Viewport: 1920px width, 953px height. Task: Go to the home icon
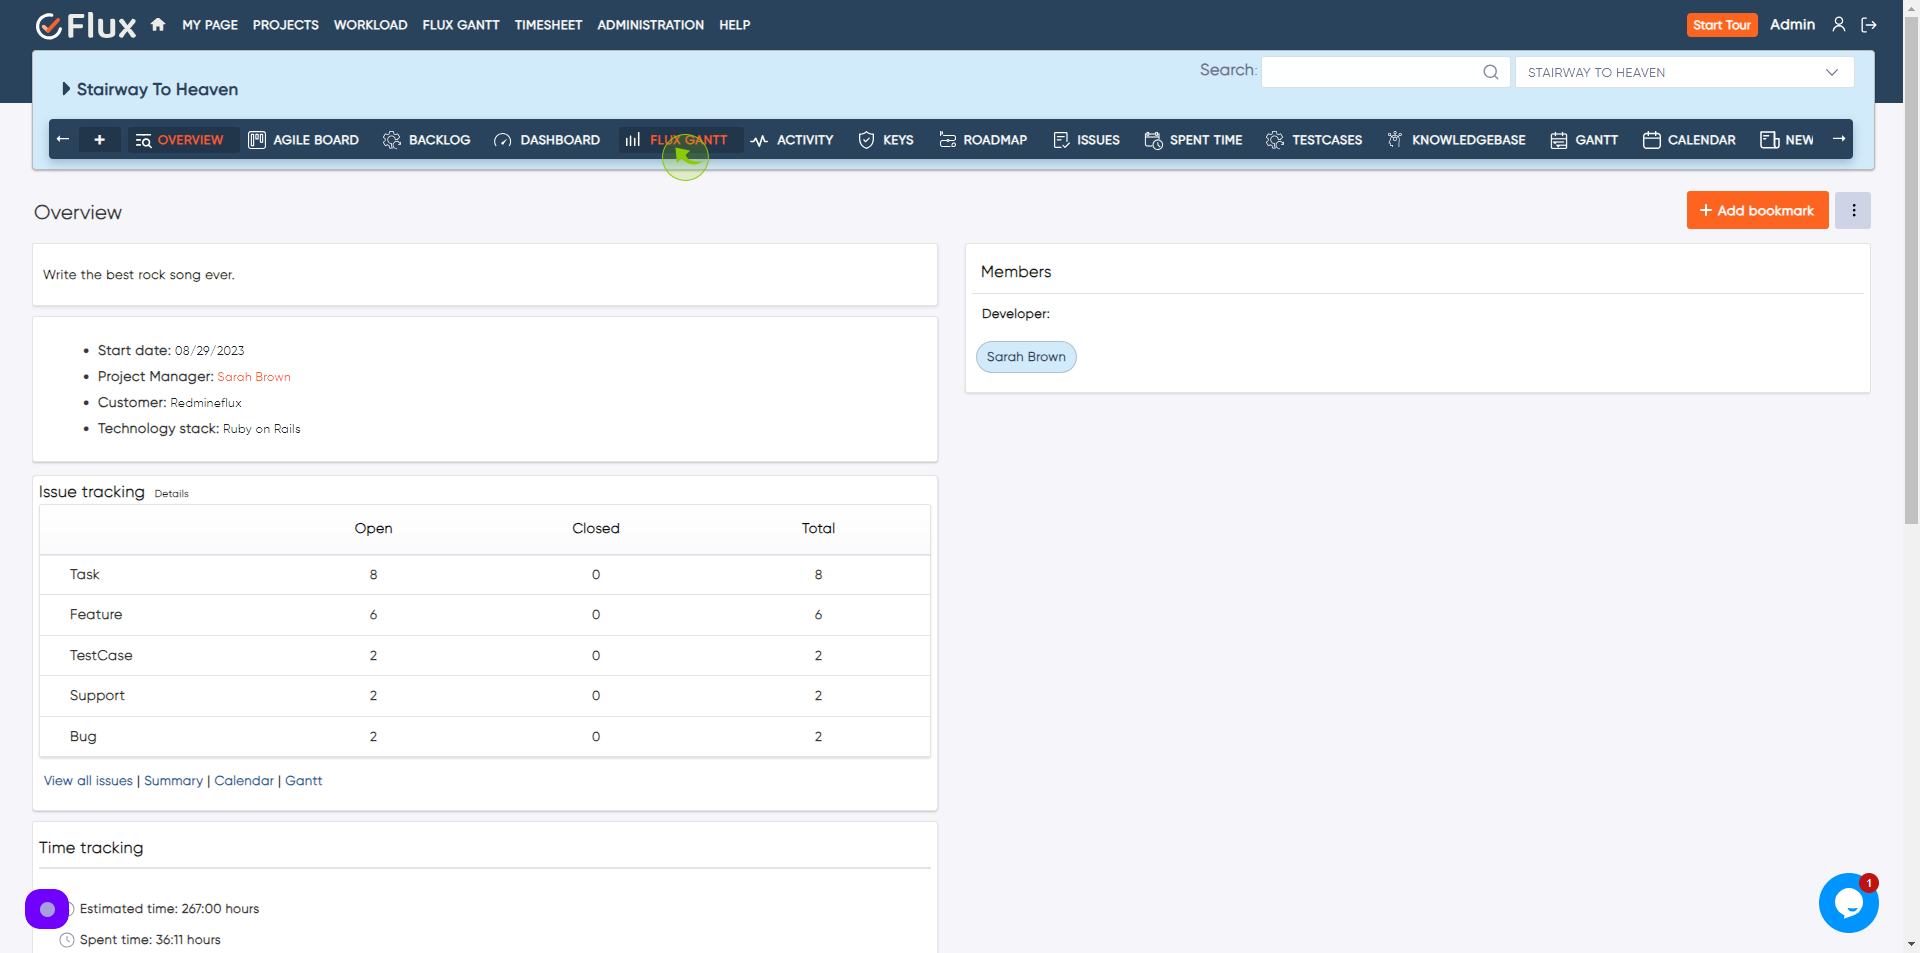click(x=158, y=25)
